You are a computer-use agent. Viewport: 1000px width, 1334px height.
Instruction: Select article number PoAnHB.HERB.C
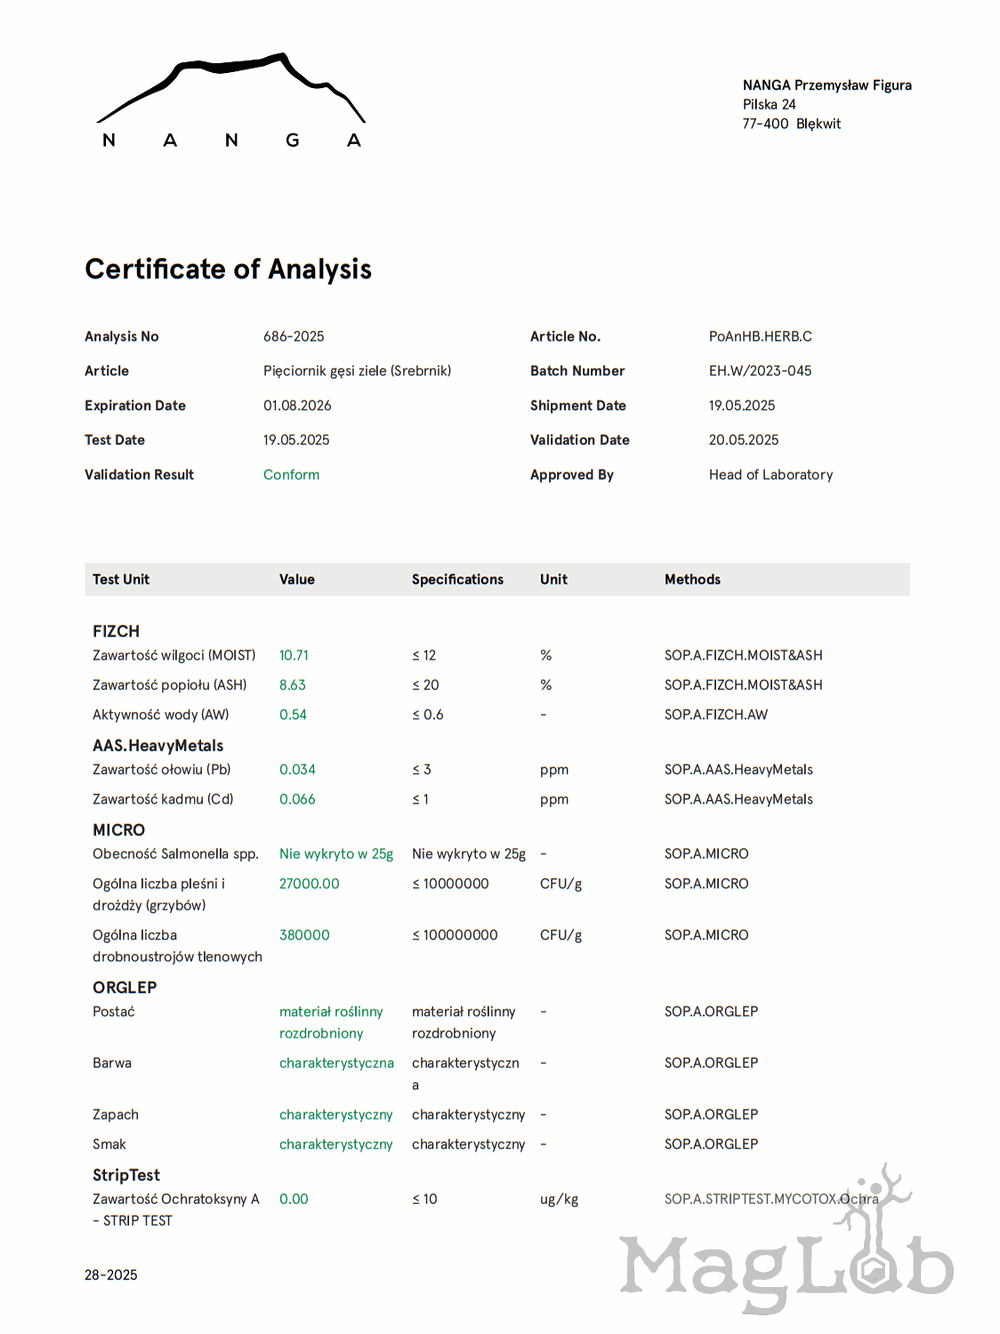pyautogui.click(x=760, y=337)
